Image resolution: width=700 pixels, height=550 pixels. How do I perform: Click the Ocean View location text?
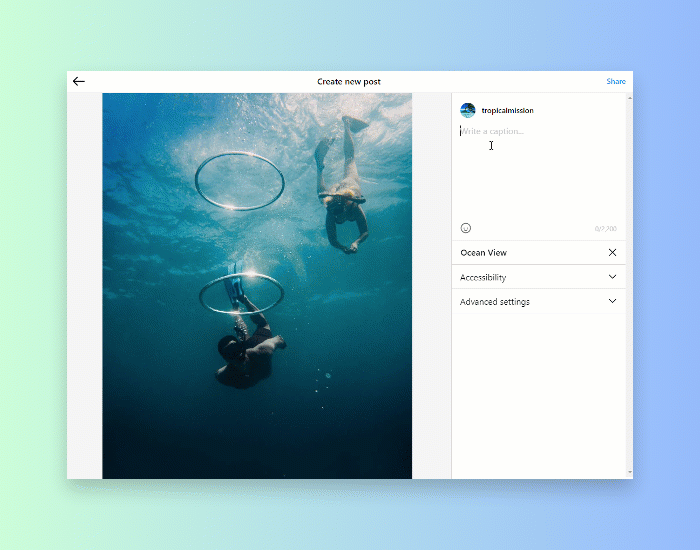(x=483, y=253)
